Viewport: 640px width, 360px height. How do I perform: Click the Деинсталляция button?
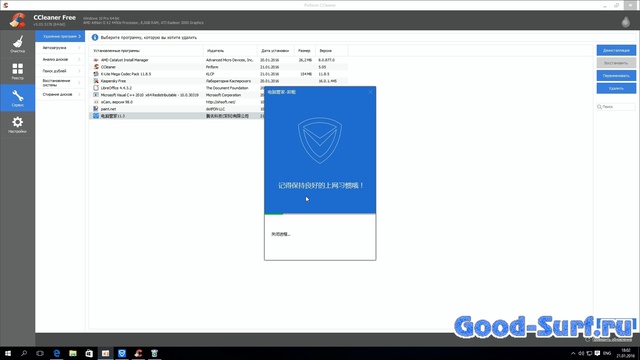pyautogui.click(x=616, y=50)
